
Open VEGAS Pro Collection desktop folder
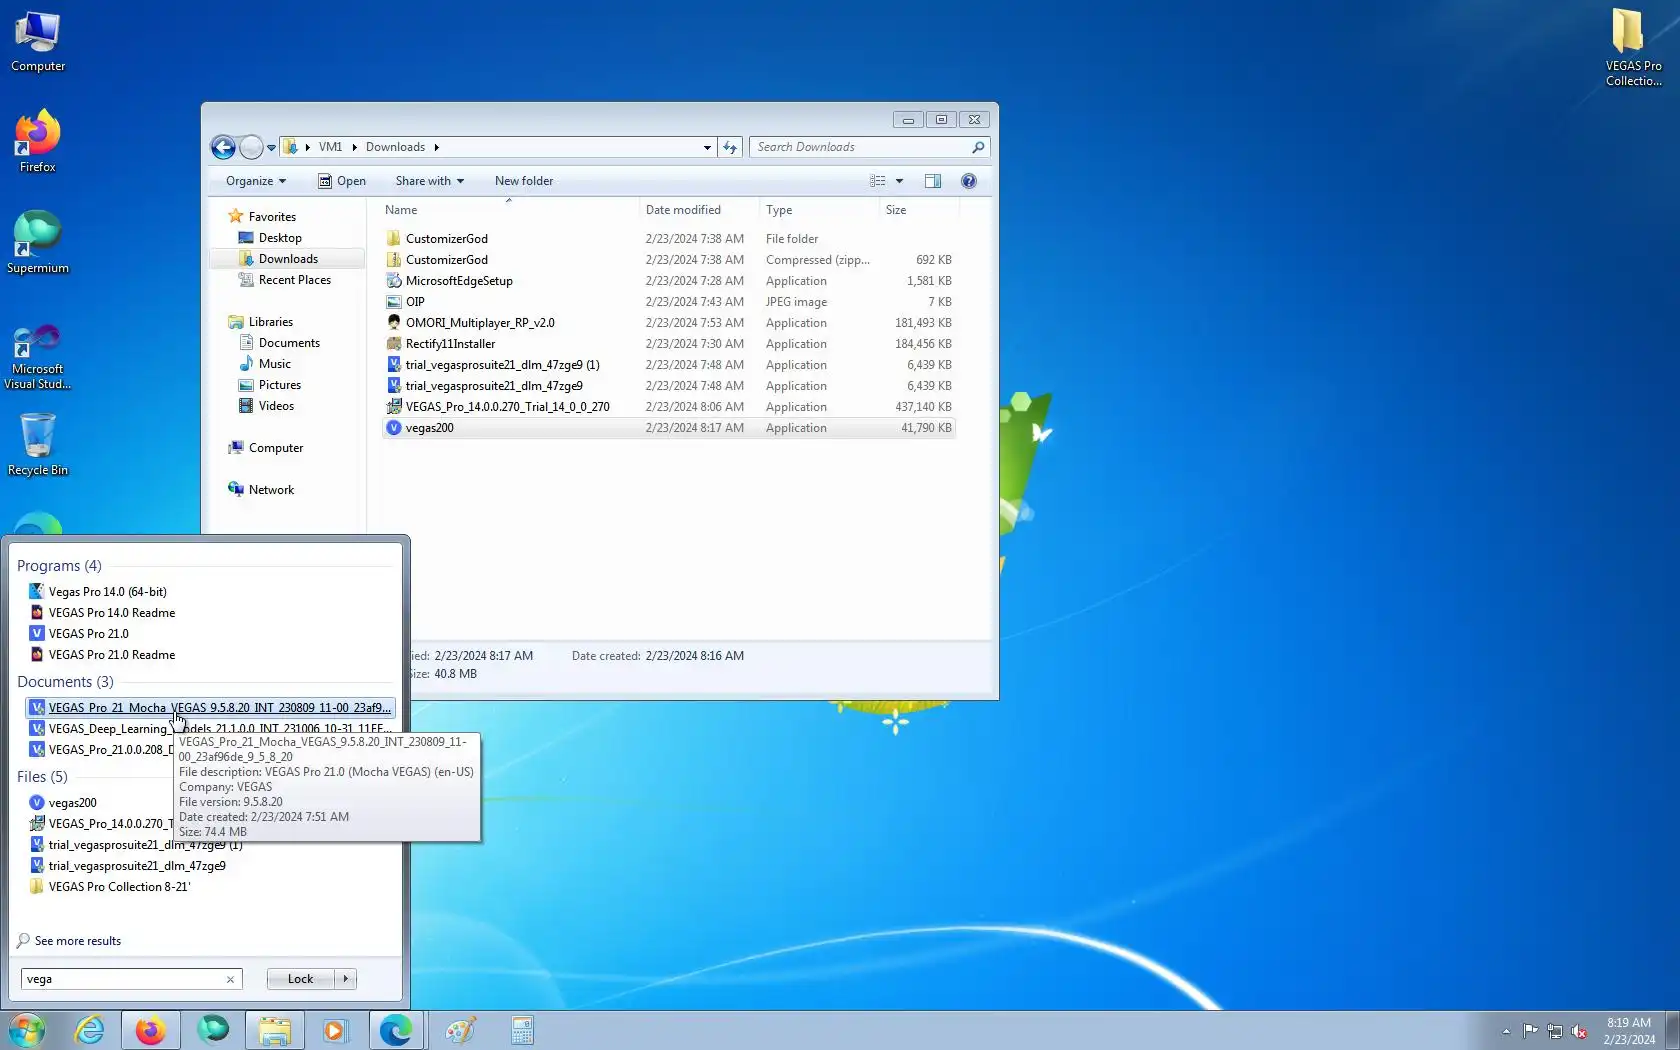click(1633, 48)
